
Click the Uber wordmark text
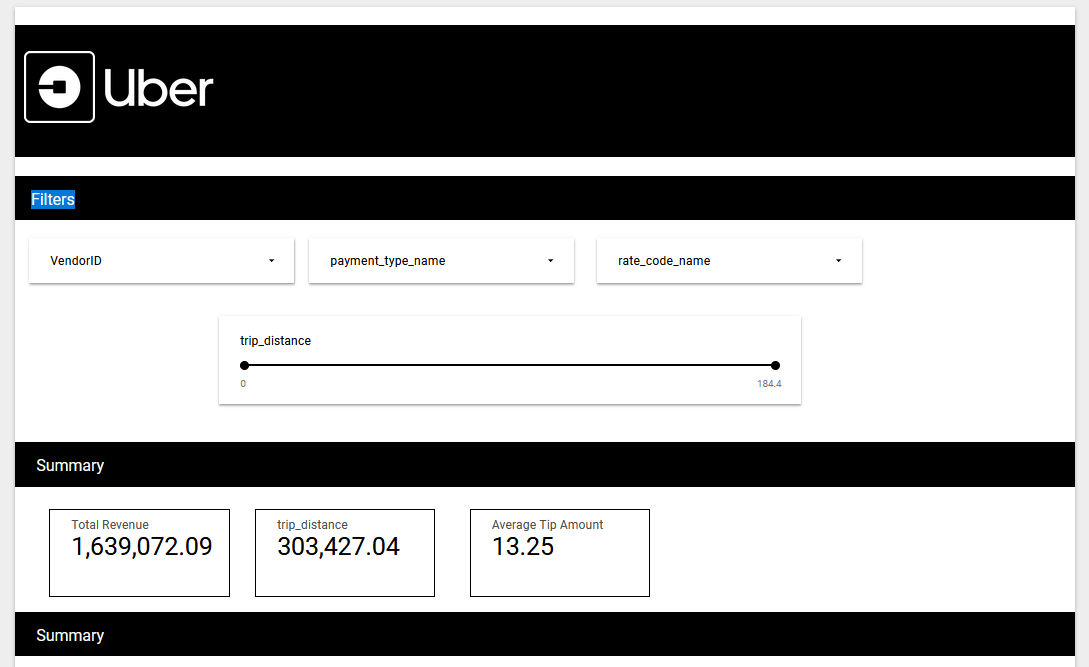[158, 88]
